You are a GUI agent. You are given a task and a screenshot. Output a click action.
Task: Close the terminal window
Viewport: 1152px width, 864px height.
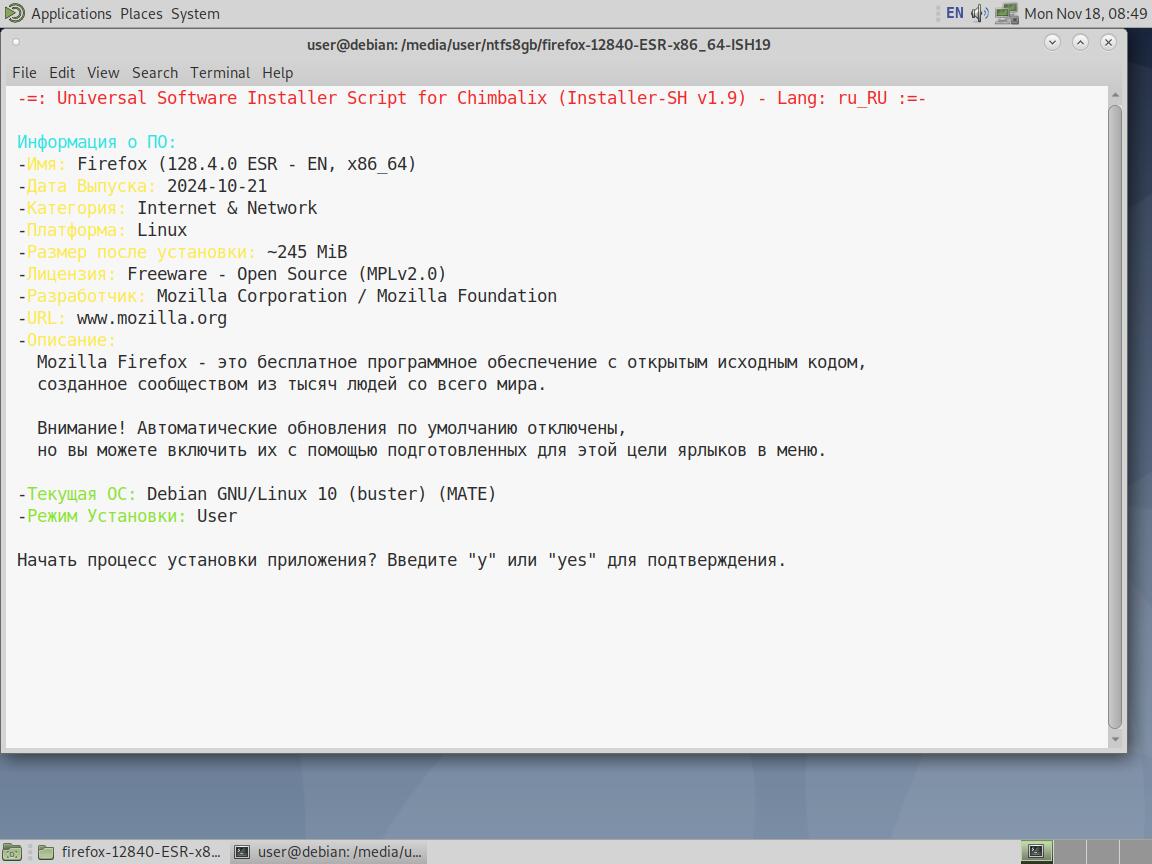1108,43
